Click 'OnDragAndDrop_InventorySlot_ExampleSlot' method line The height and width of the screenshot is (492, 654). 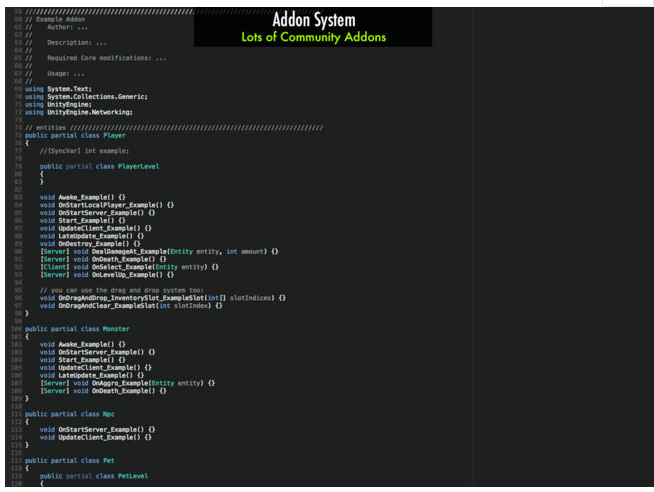click(163, 298)
